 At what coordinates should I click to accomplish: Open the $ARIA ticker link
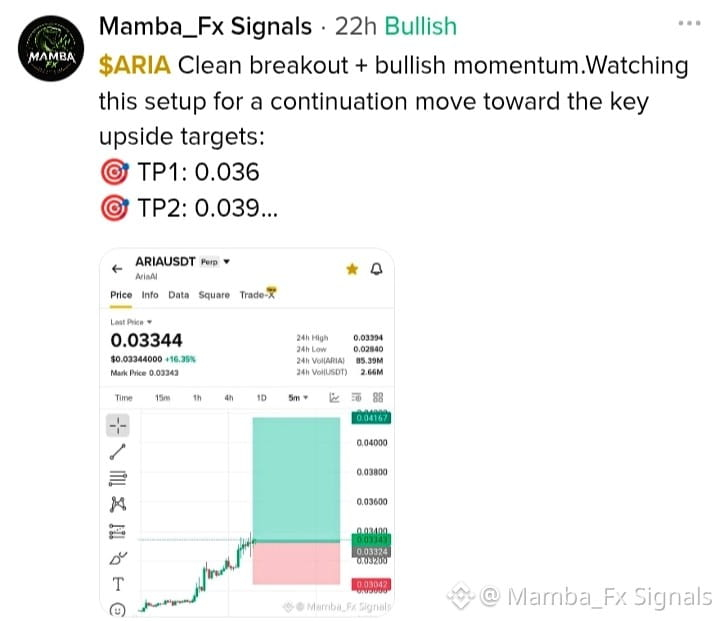click(x=135, y=65)
